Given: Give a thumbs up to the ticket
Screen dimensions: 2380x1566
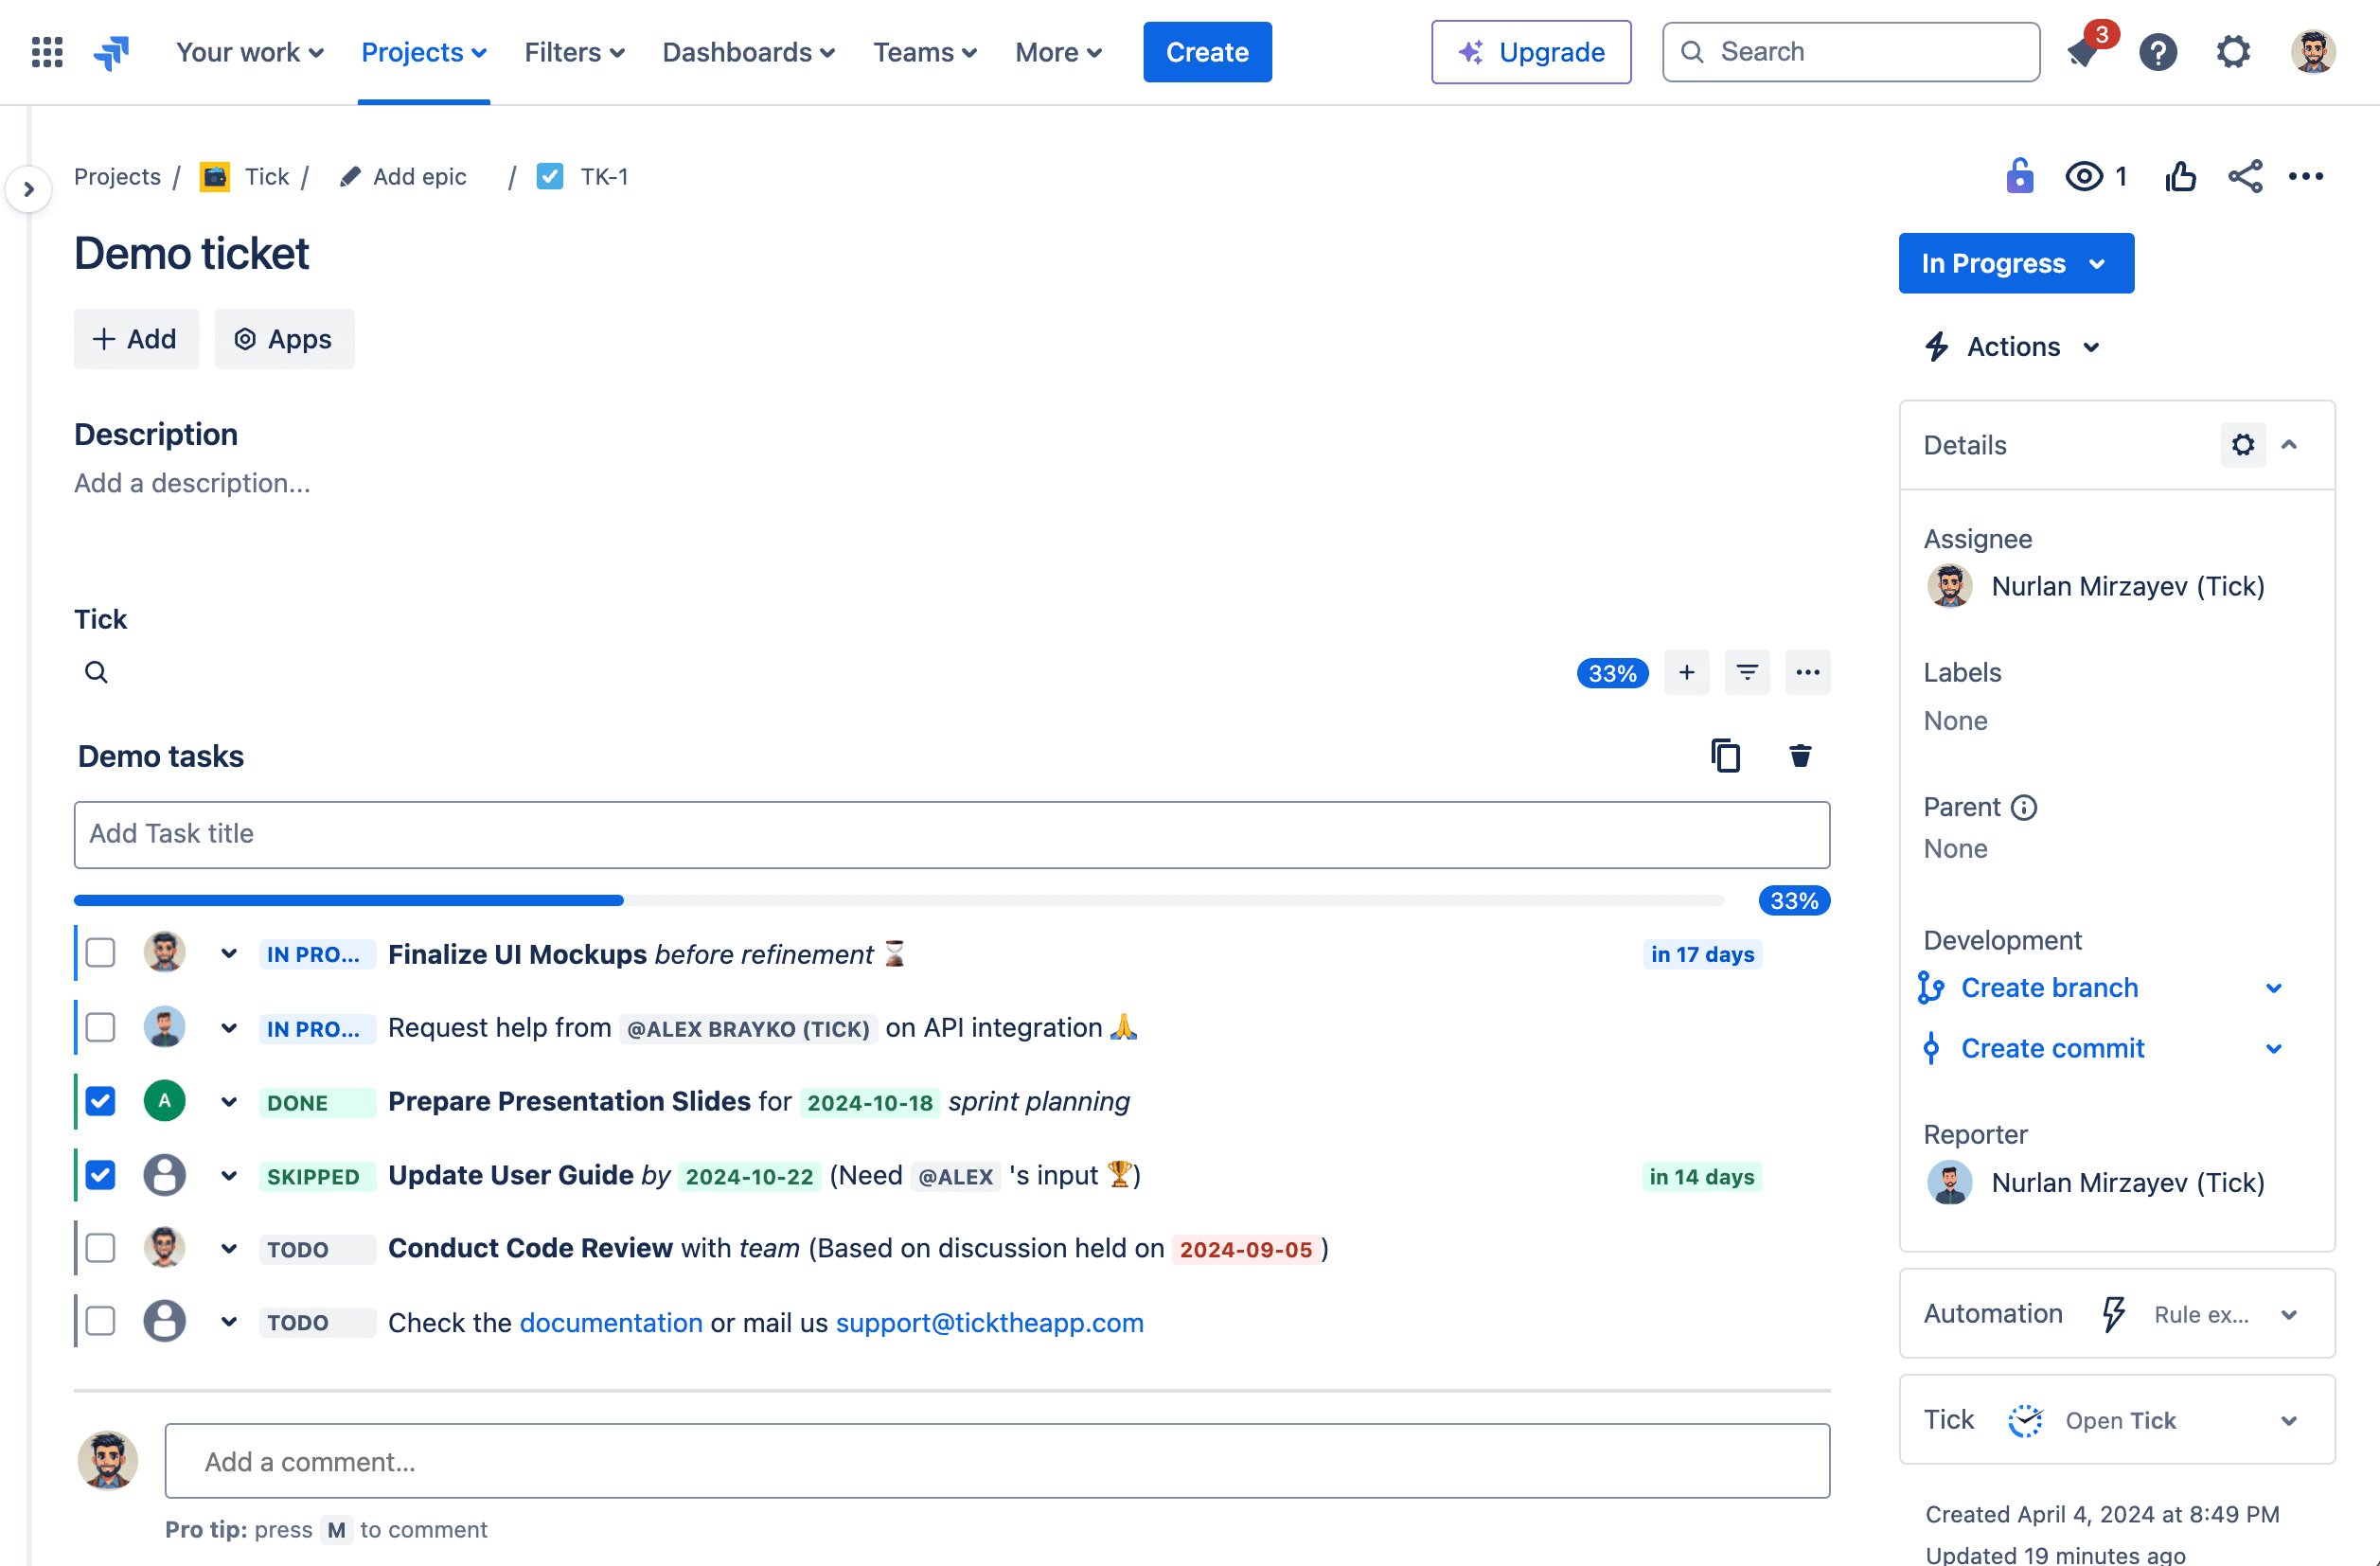Looking at the screenshot, I should tap(2181, 175).
